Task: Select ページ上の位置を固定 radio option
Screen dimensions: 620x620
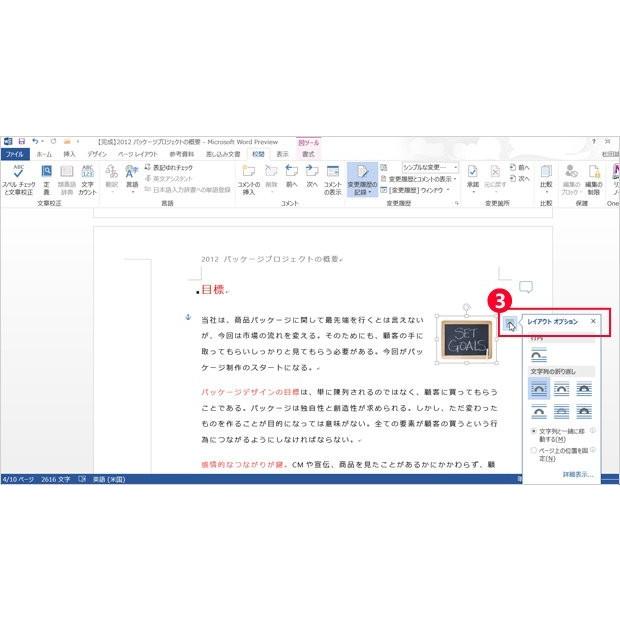Action: click(535, 450)
